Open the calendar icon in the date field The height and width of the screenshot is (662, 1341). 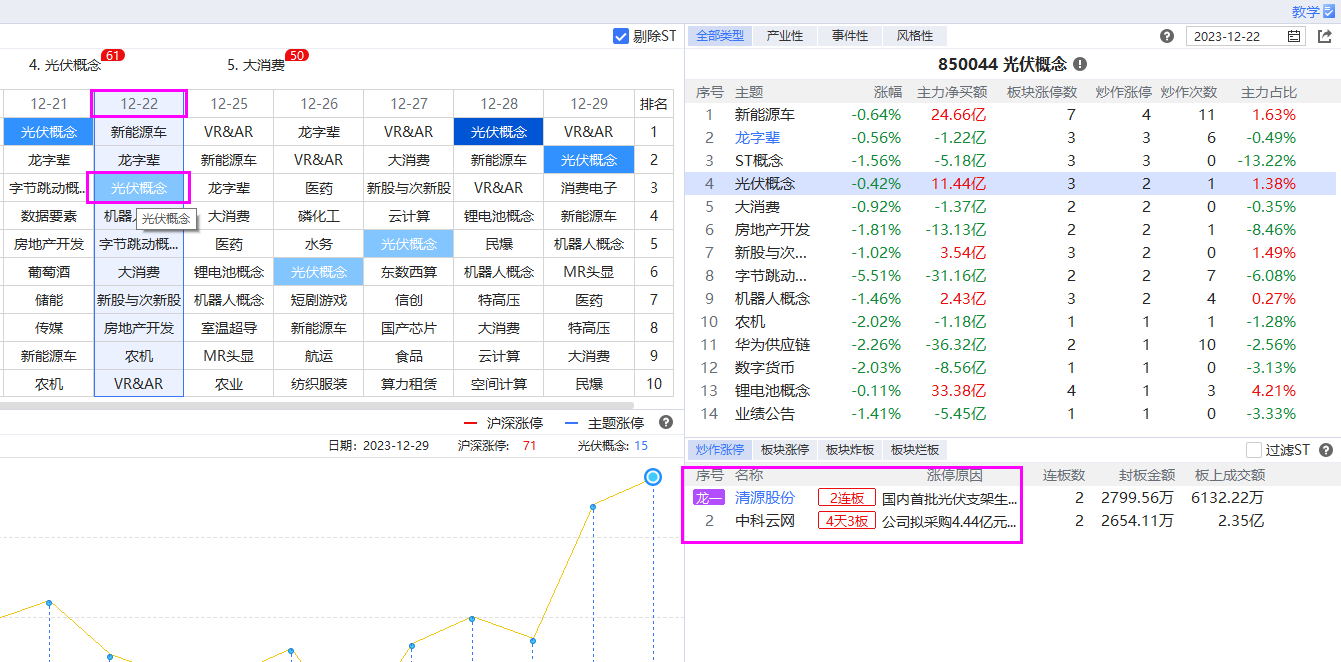[x=1294, y=36]
